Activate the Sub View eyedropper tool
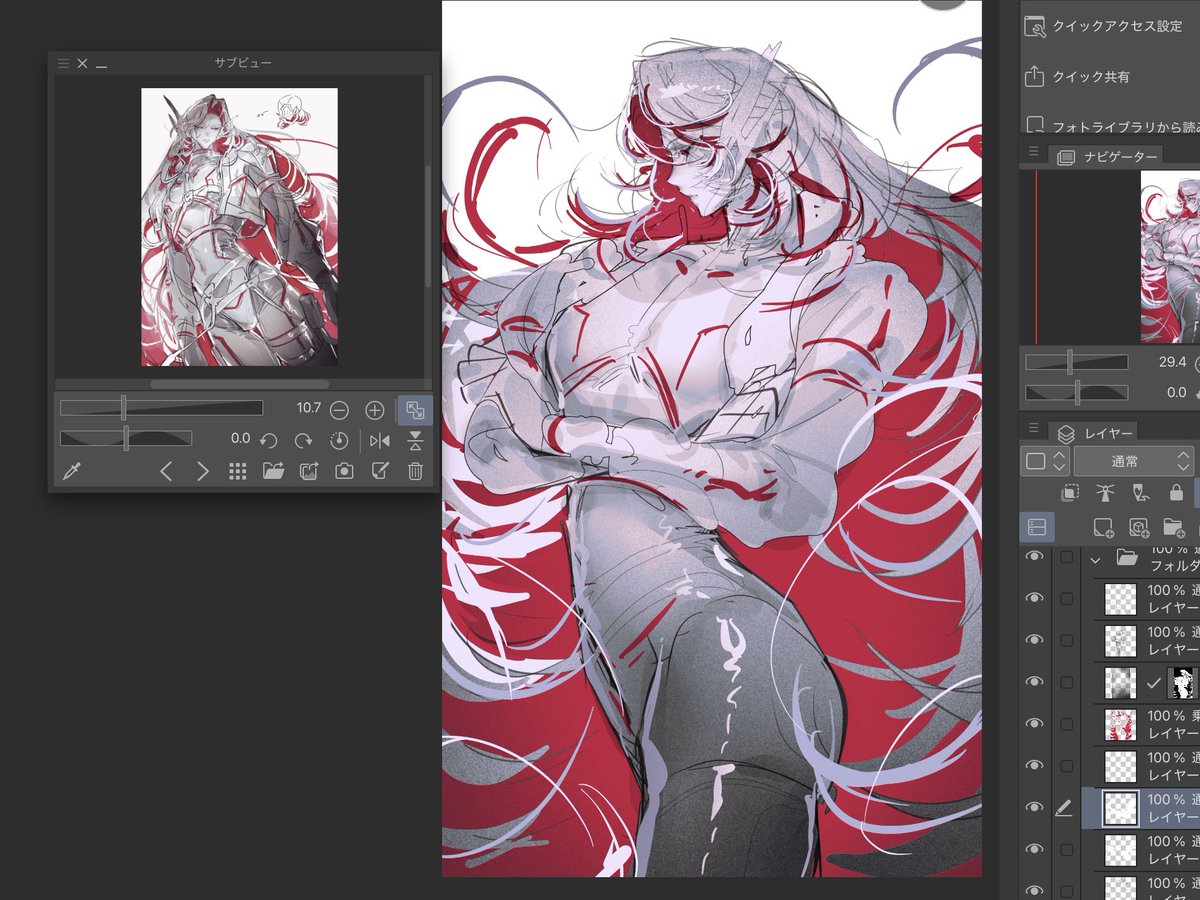 72,471
